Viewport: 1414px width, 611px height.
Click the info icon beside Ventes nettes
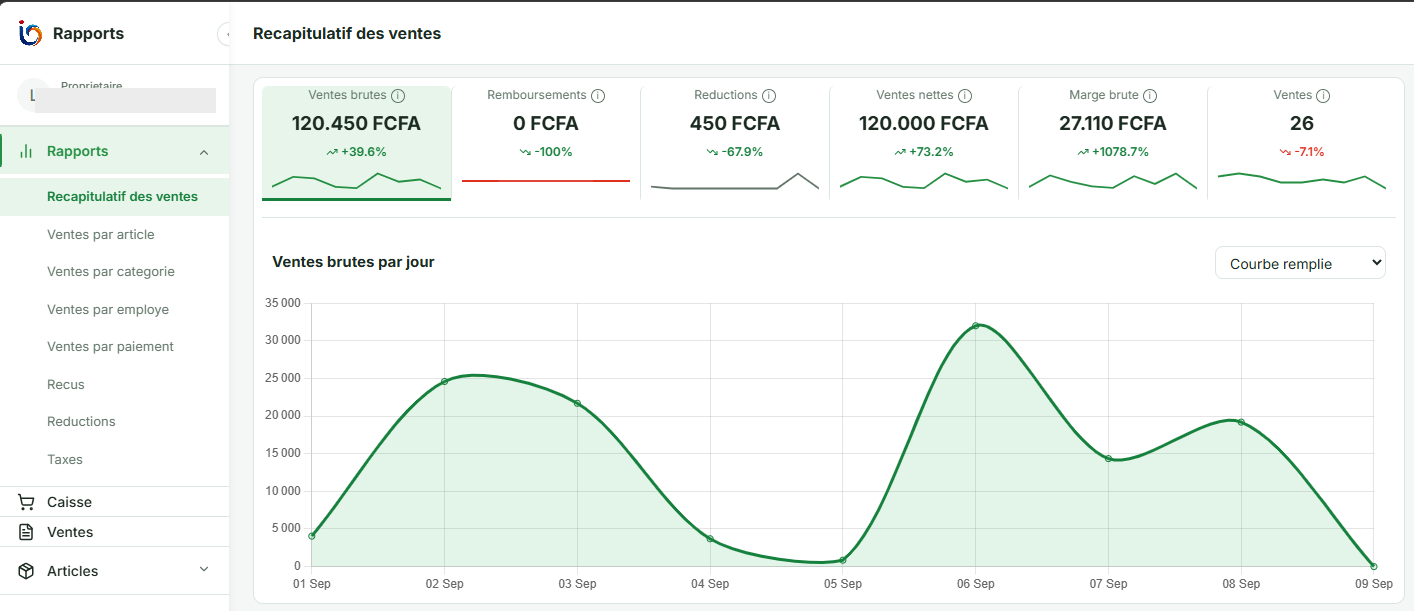click(965, 96)
